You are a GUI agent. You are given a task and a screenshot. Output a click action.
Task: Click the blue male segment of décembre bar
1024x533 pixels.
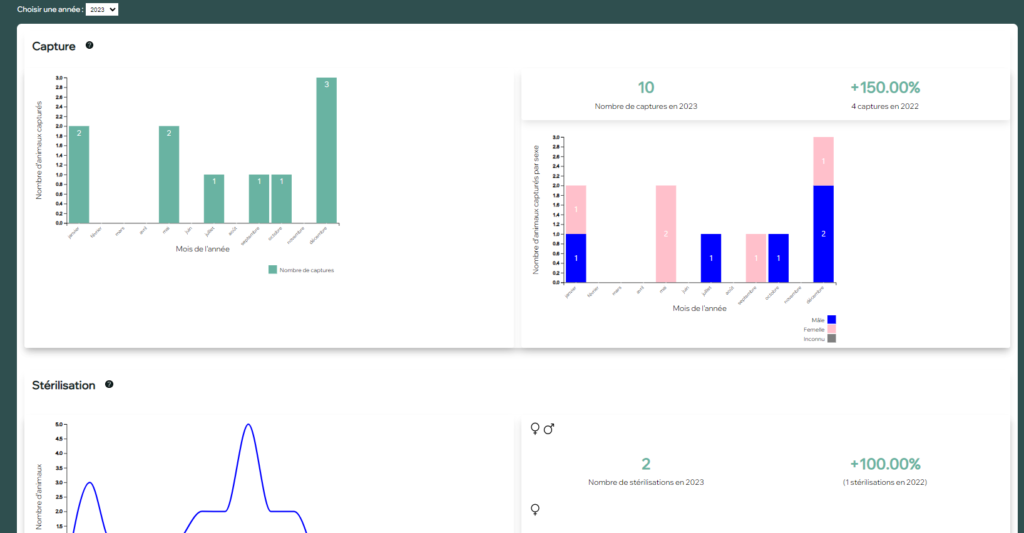click(x=824, y=234)
